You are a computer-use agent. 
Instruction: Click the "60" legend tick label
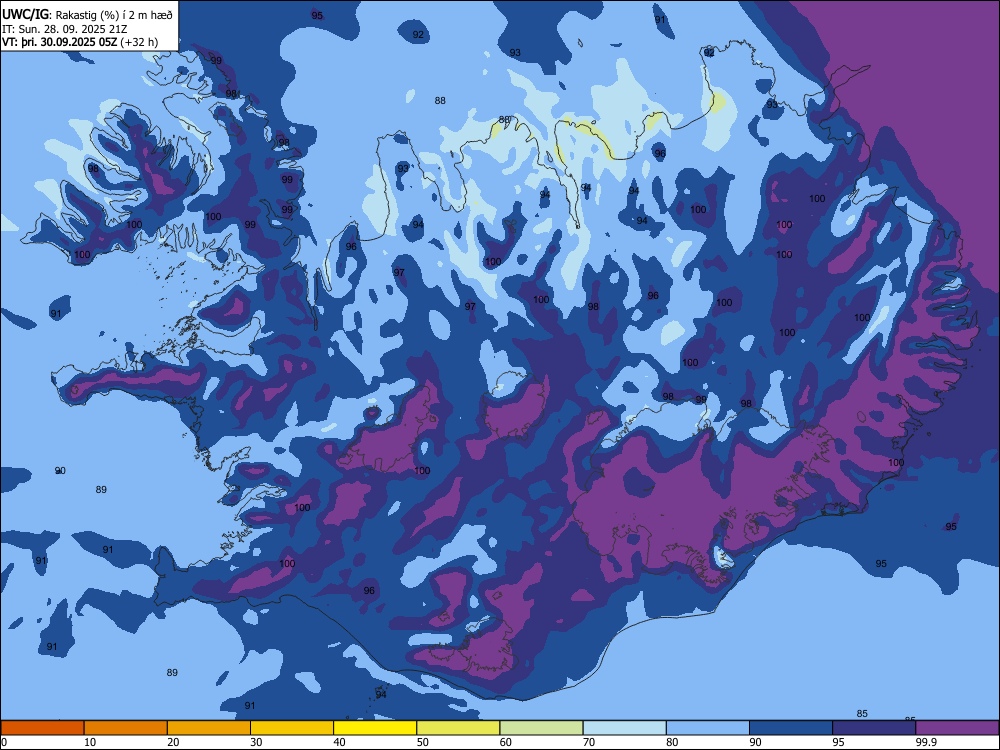tap(506, 742)
